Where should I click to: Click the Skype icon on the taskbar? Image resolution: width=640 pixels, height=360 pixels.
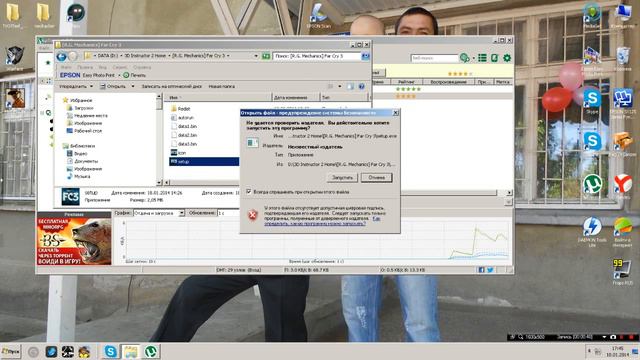pos(110,351)
